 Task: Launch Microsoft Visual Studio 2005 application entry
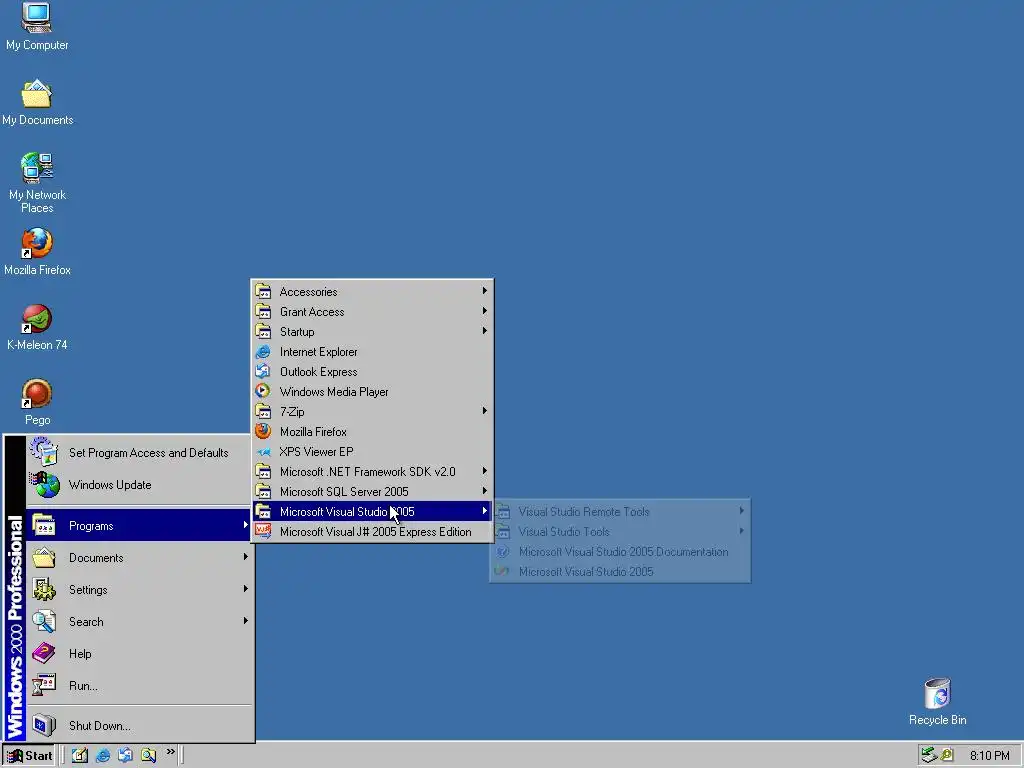coord(620,572)
